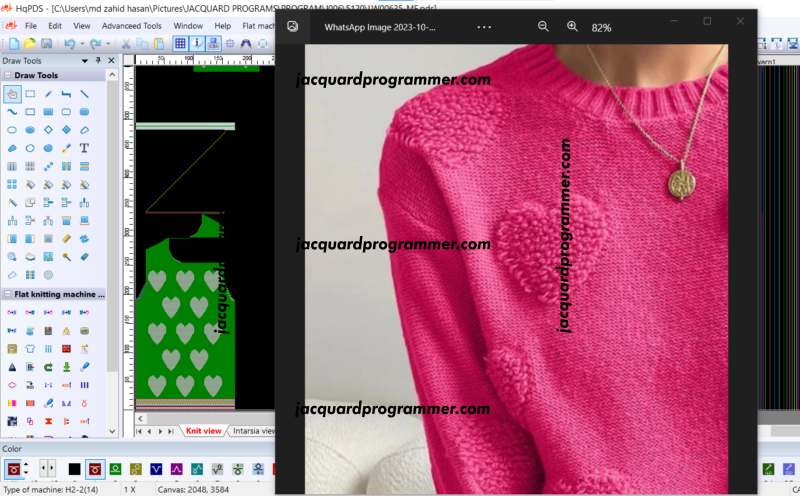Click the zoom out magnifier in photo viewer
This screenshot has width=800, height=496.
[x=543, y=27]
